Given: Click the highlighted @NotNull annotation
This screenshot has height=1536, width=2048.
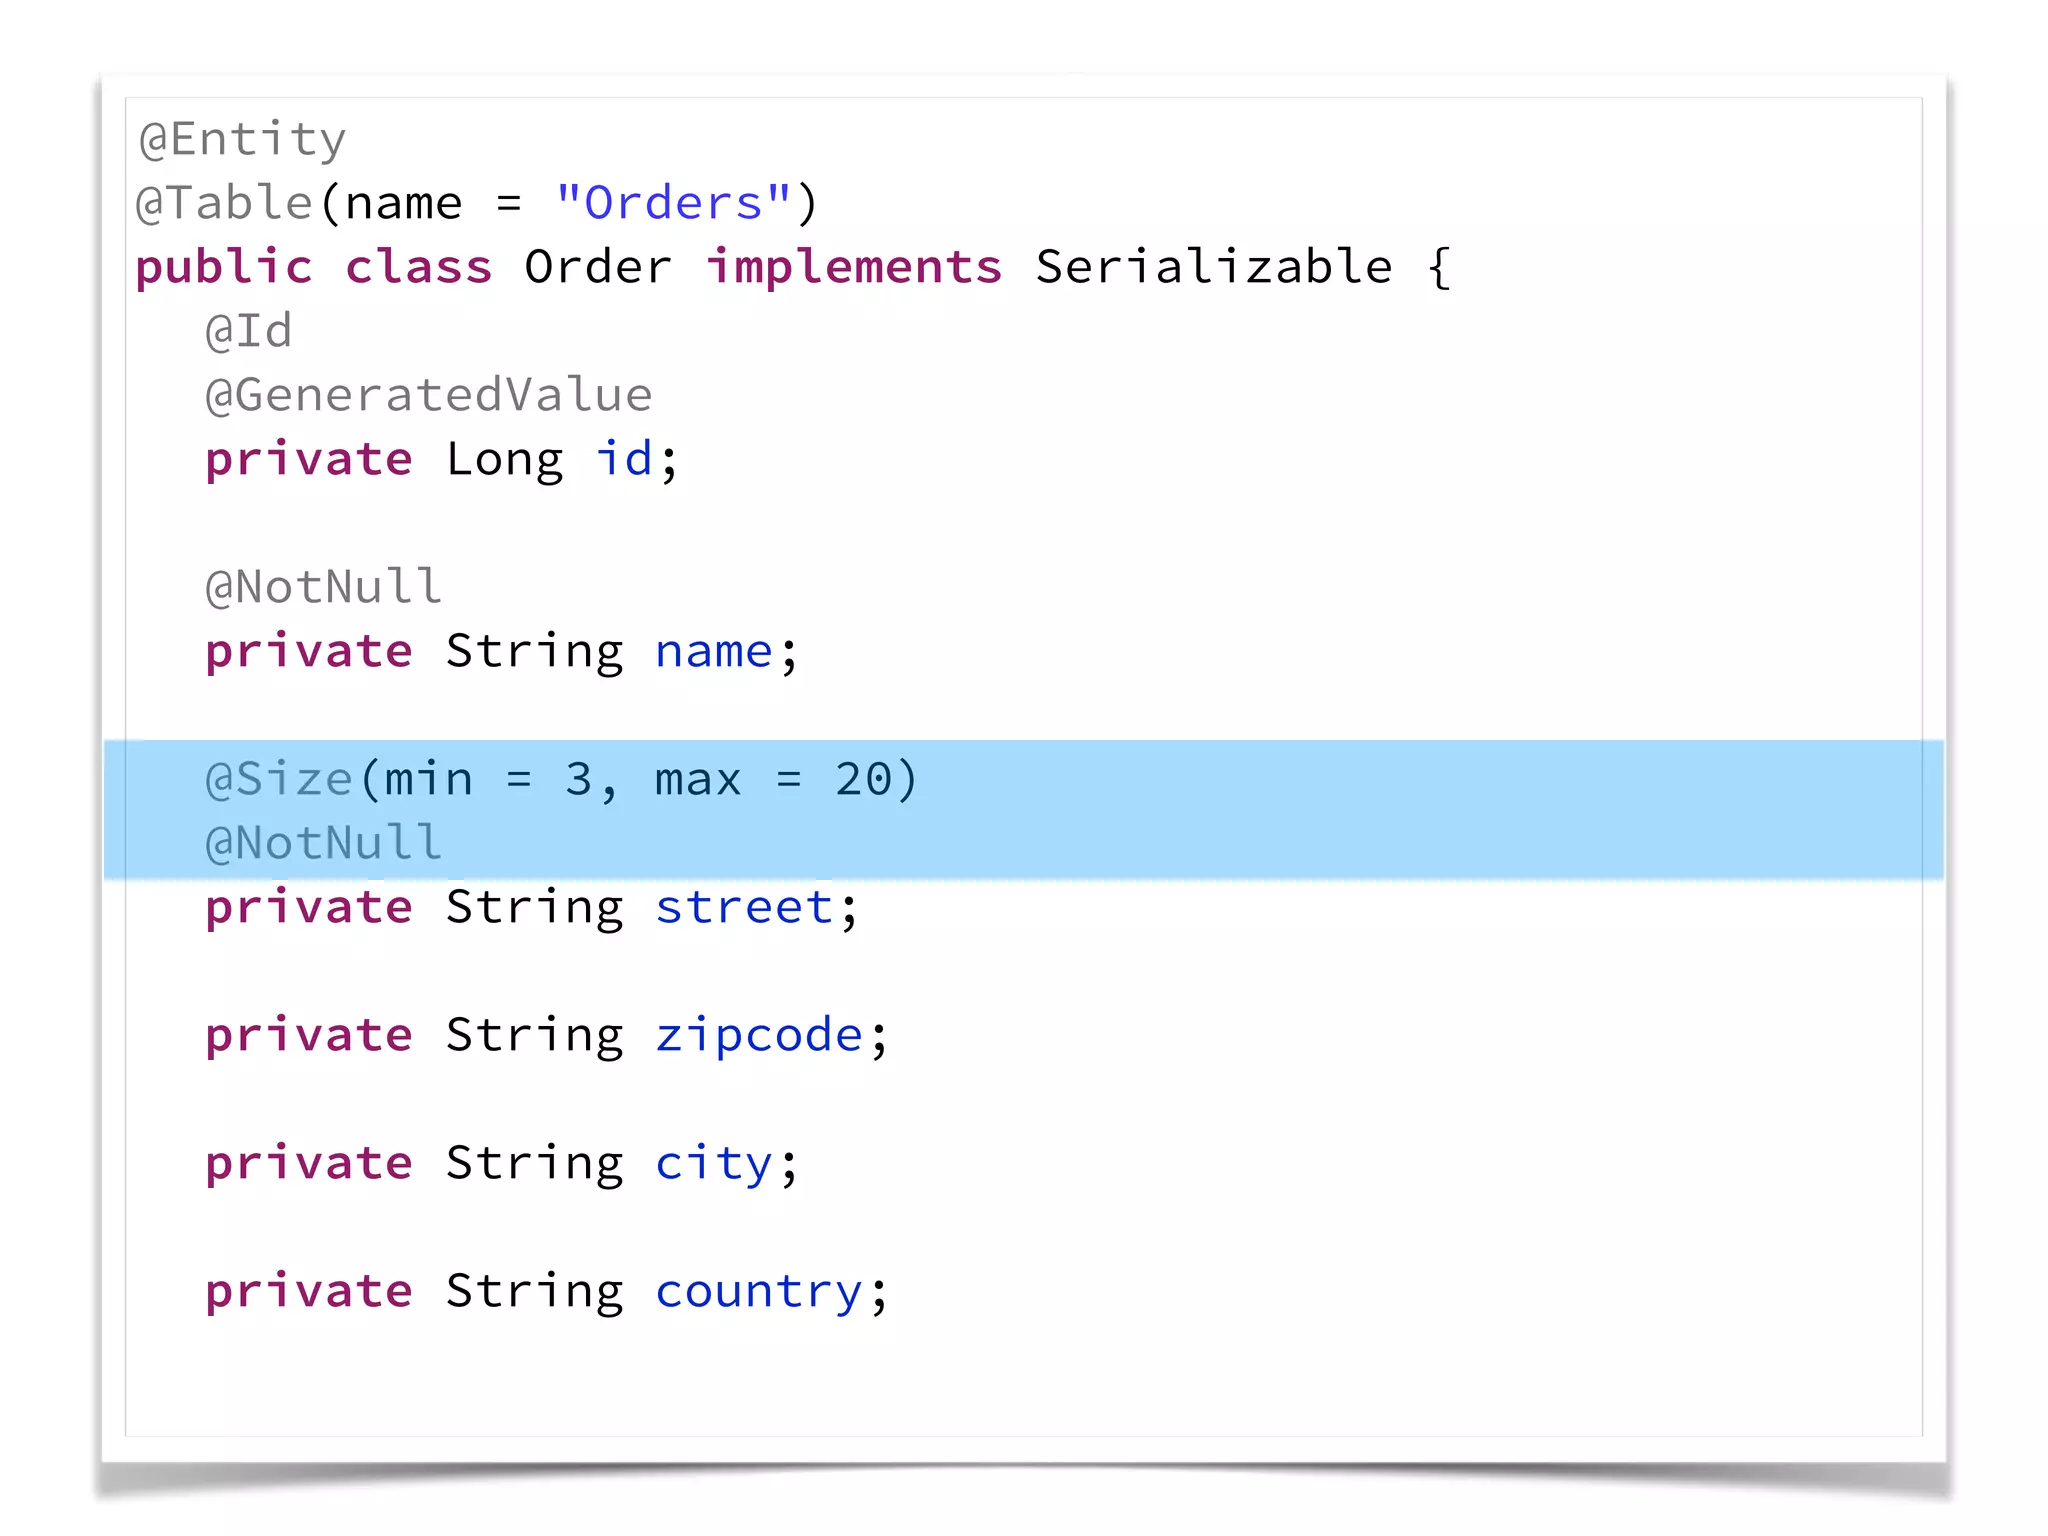Looking at the screenshot, I should tap(323, 843).
